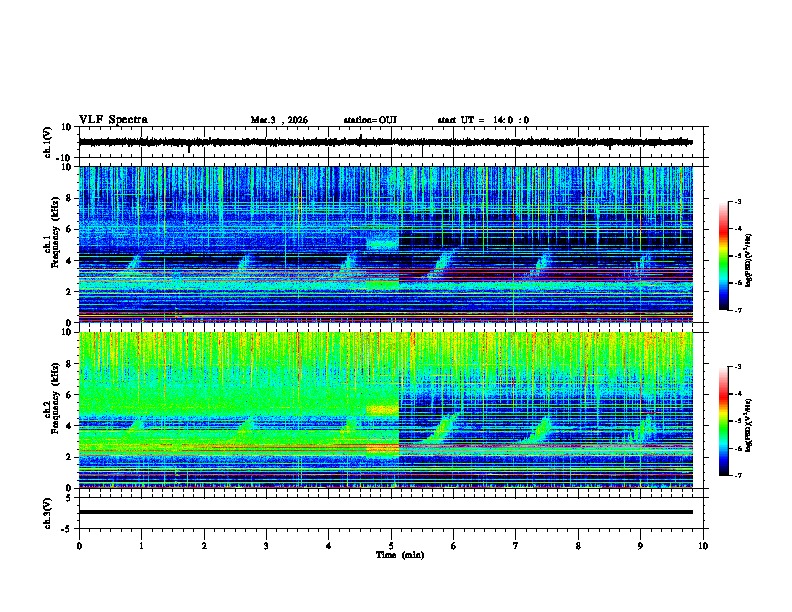This screenshot has width=792, height=612.
Task: Click the '-3' label on ch.2 color scale
Action: click(737, 367)
